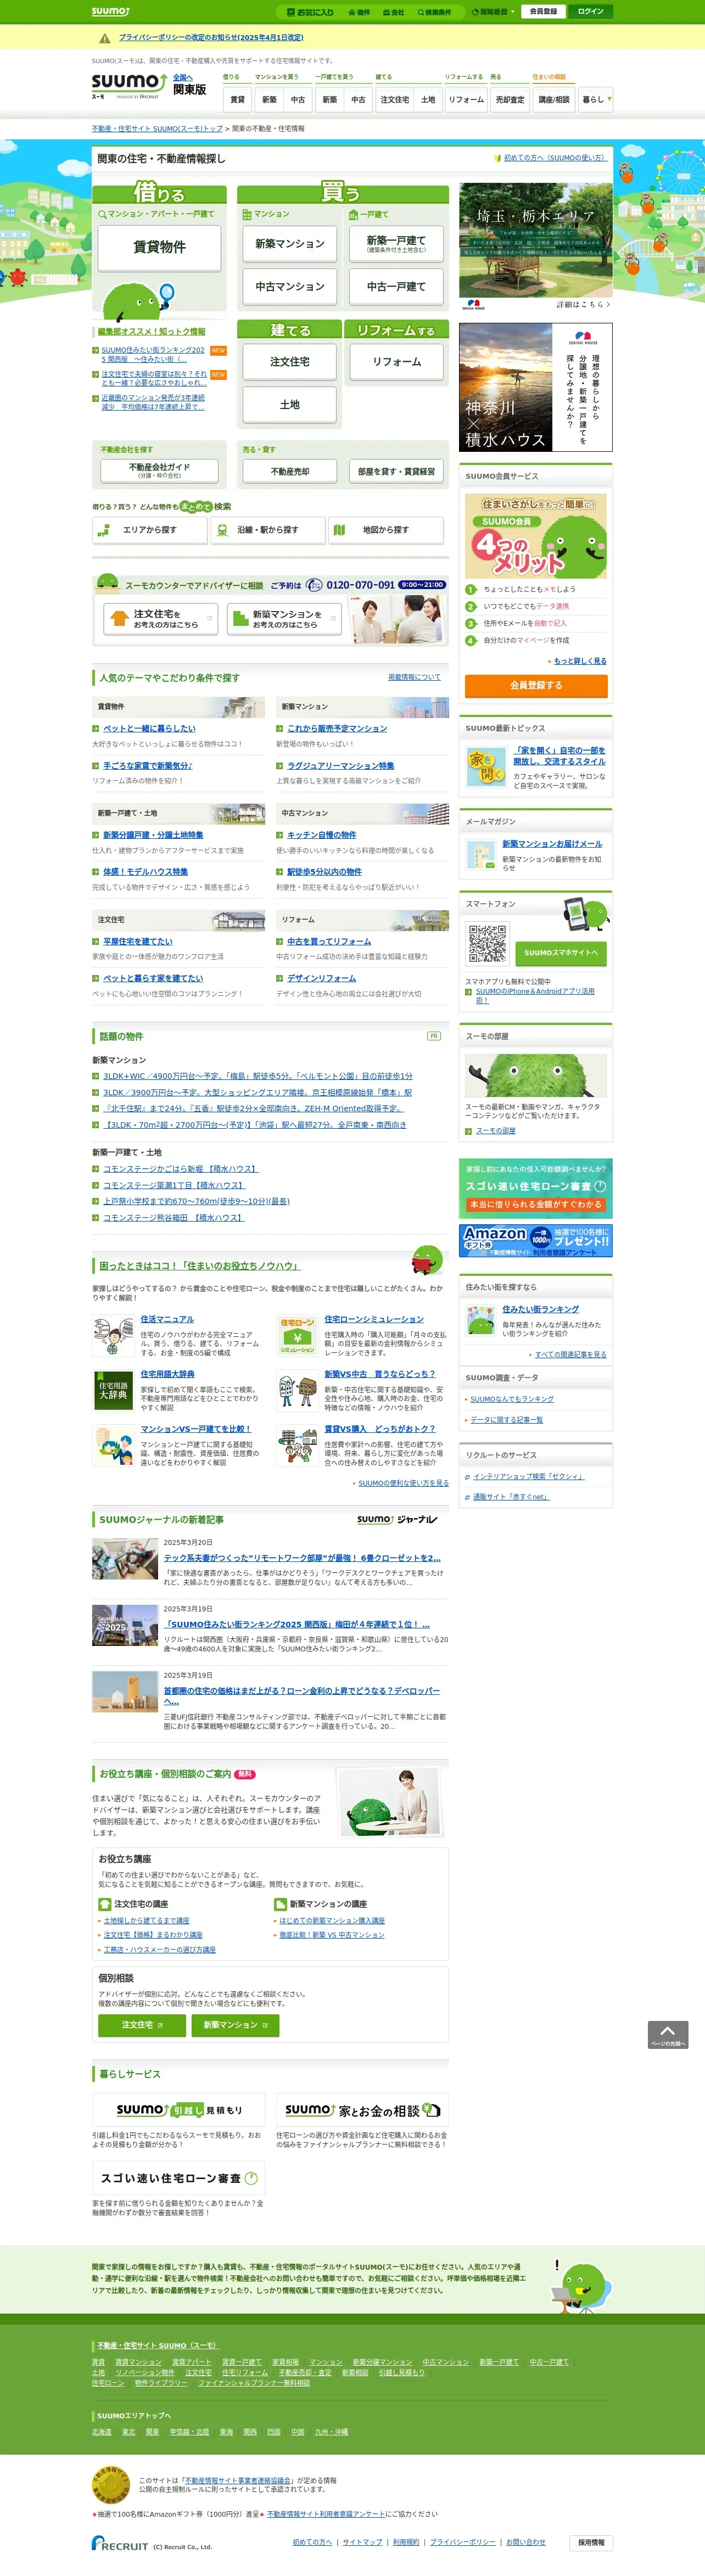Select 中古 under 一戸建てを買う in navigation
705x2576 pixels.
tap(358, 99)
